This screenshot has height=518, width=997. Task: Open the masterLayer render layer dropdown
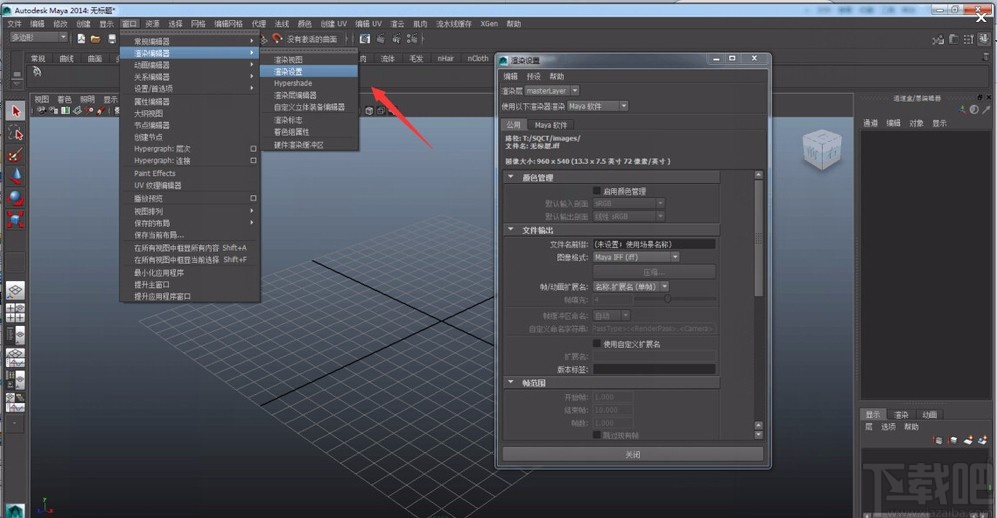pyautogui.click(x=552, y=91)
